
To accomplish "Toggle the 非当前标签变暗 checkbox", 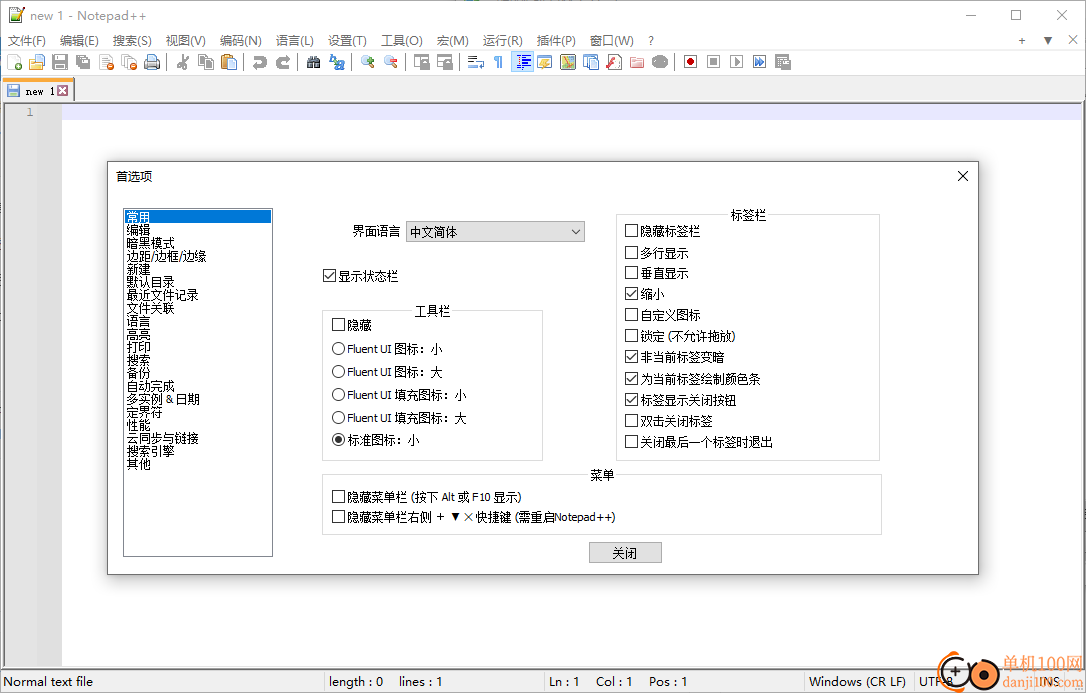I will click(631, 357).
